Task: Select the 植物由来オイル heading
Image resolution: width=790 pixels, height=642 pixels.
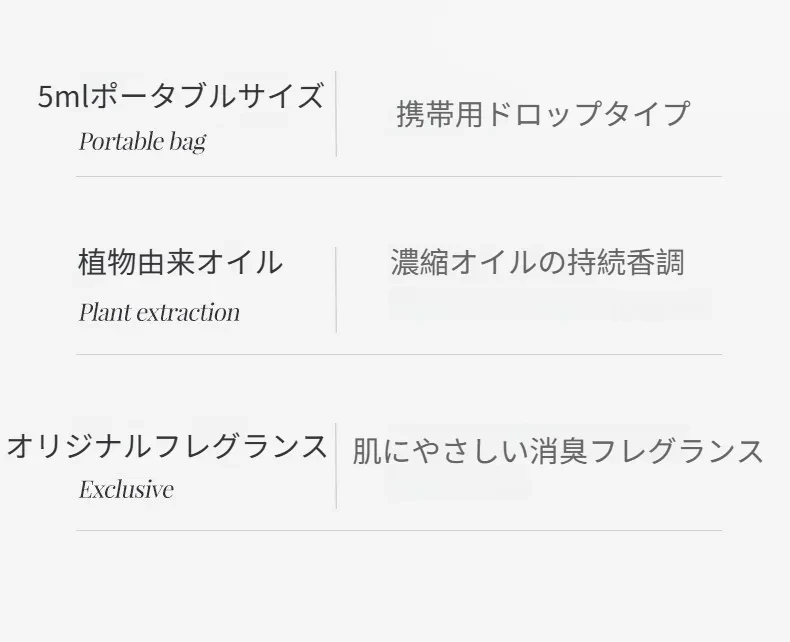Action: click(180, 262)
